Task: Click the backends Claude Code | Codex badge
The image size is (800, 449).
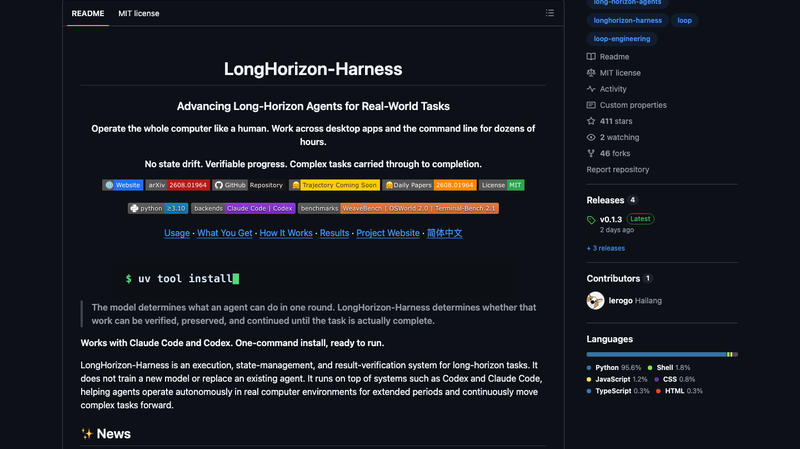Action: [243, 208]
